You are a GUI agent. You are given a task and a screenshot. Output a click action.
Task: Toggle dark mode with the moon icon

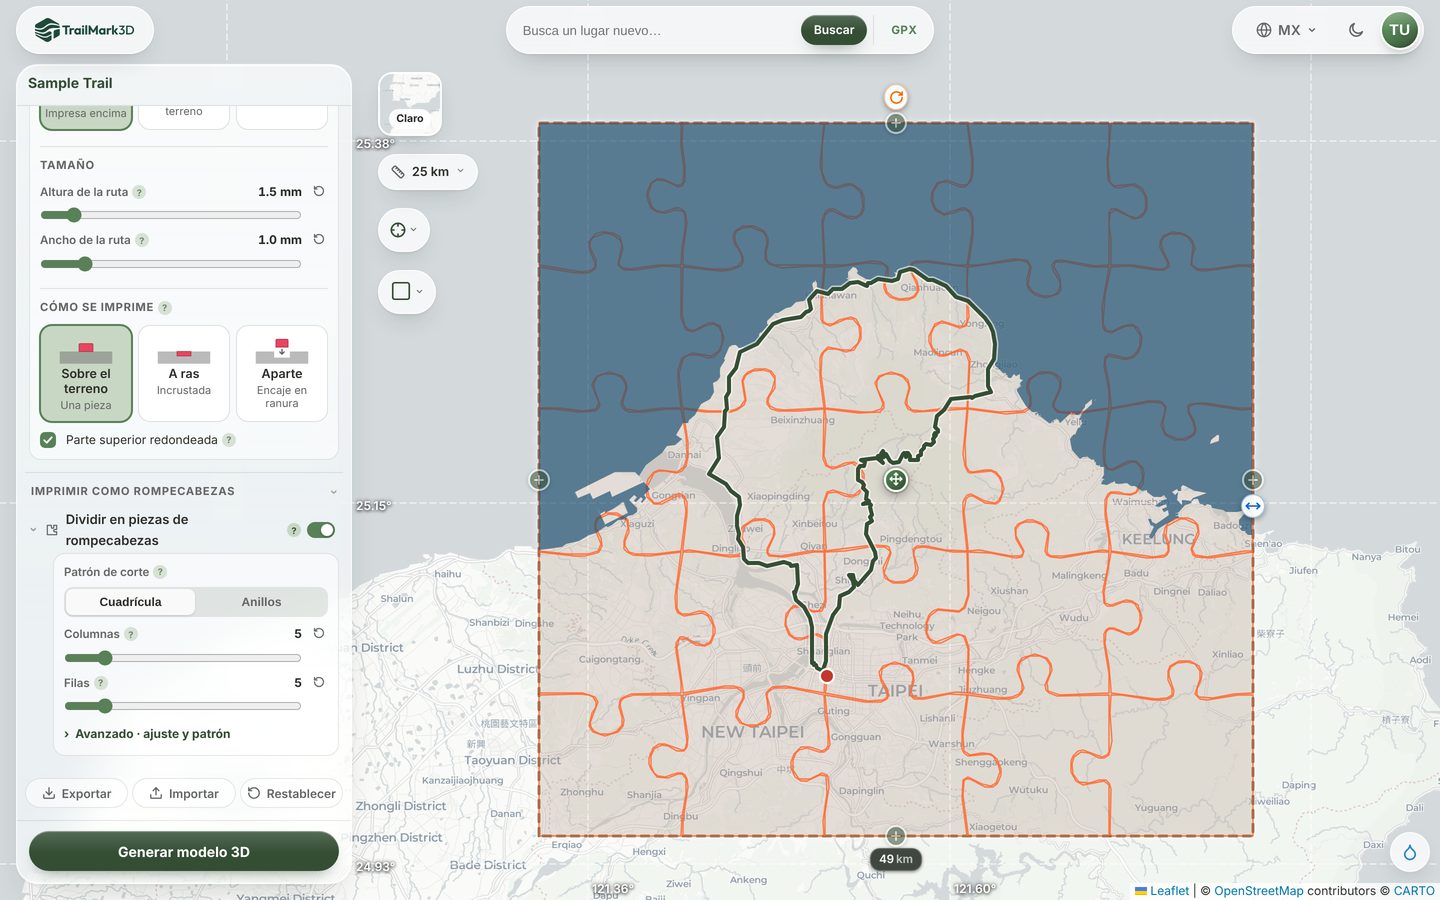coord(1356,30)
